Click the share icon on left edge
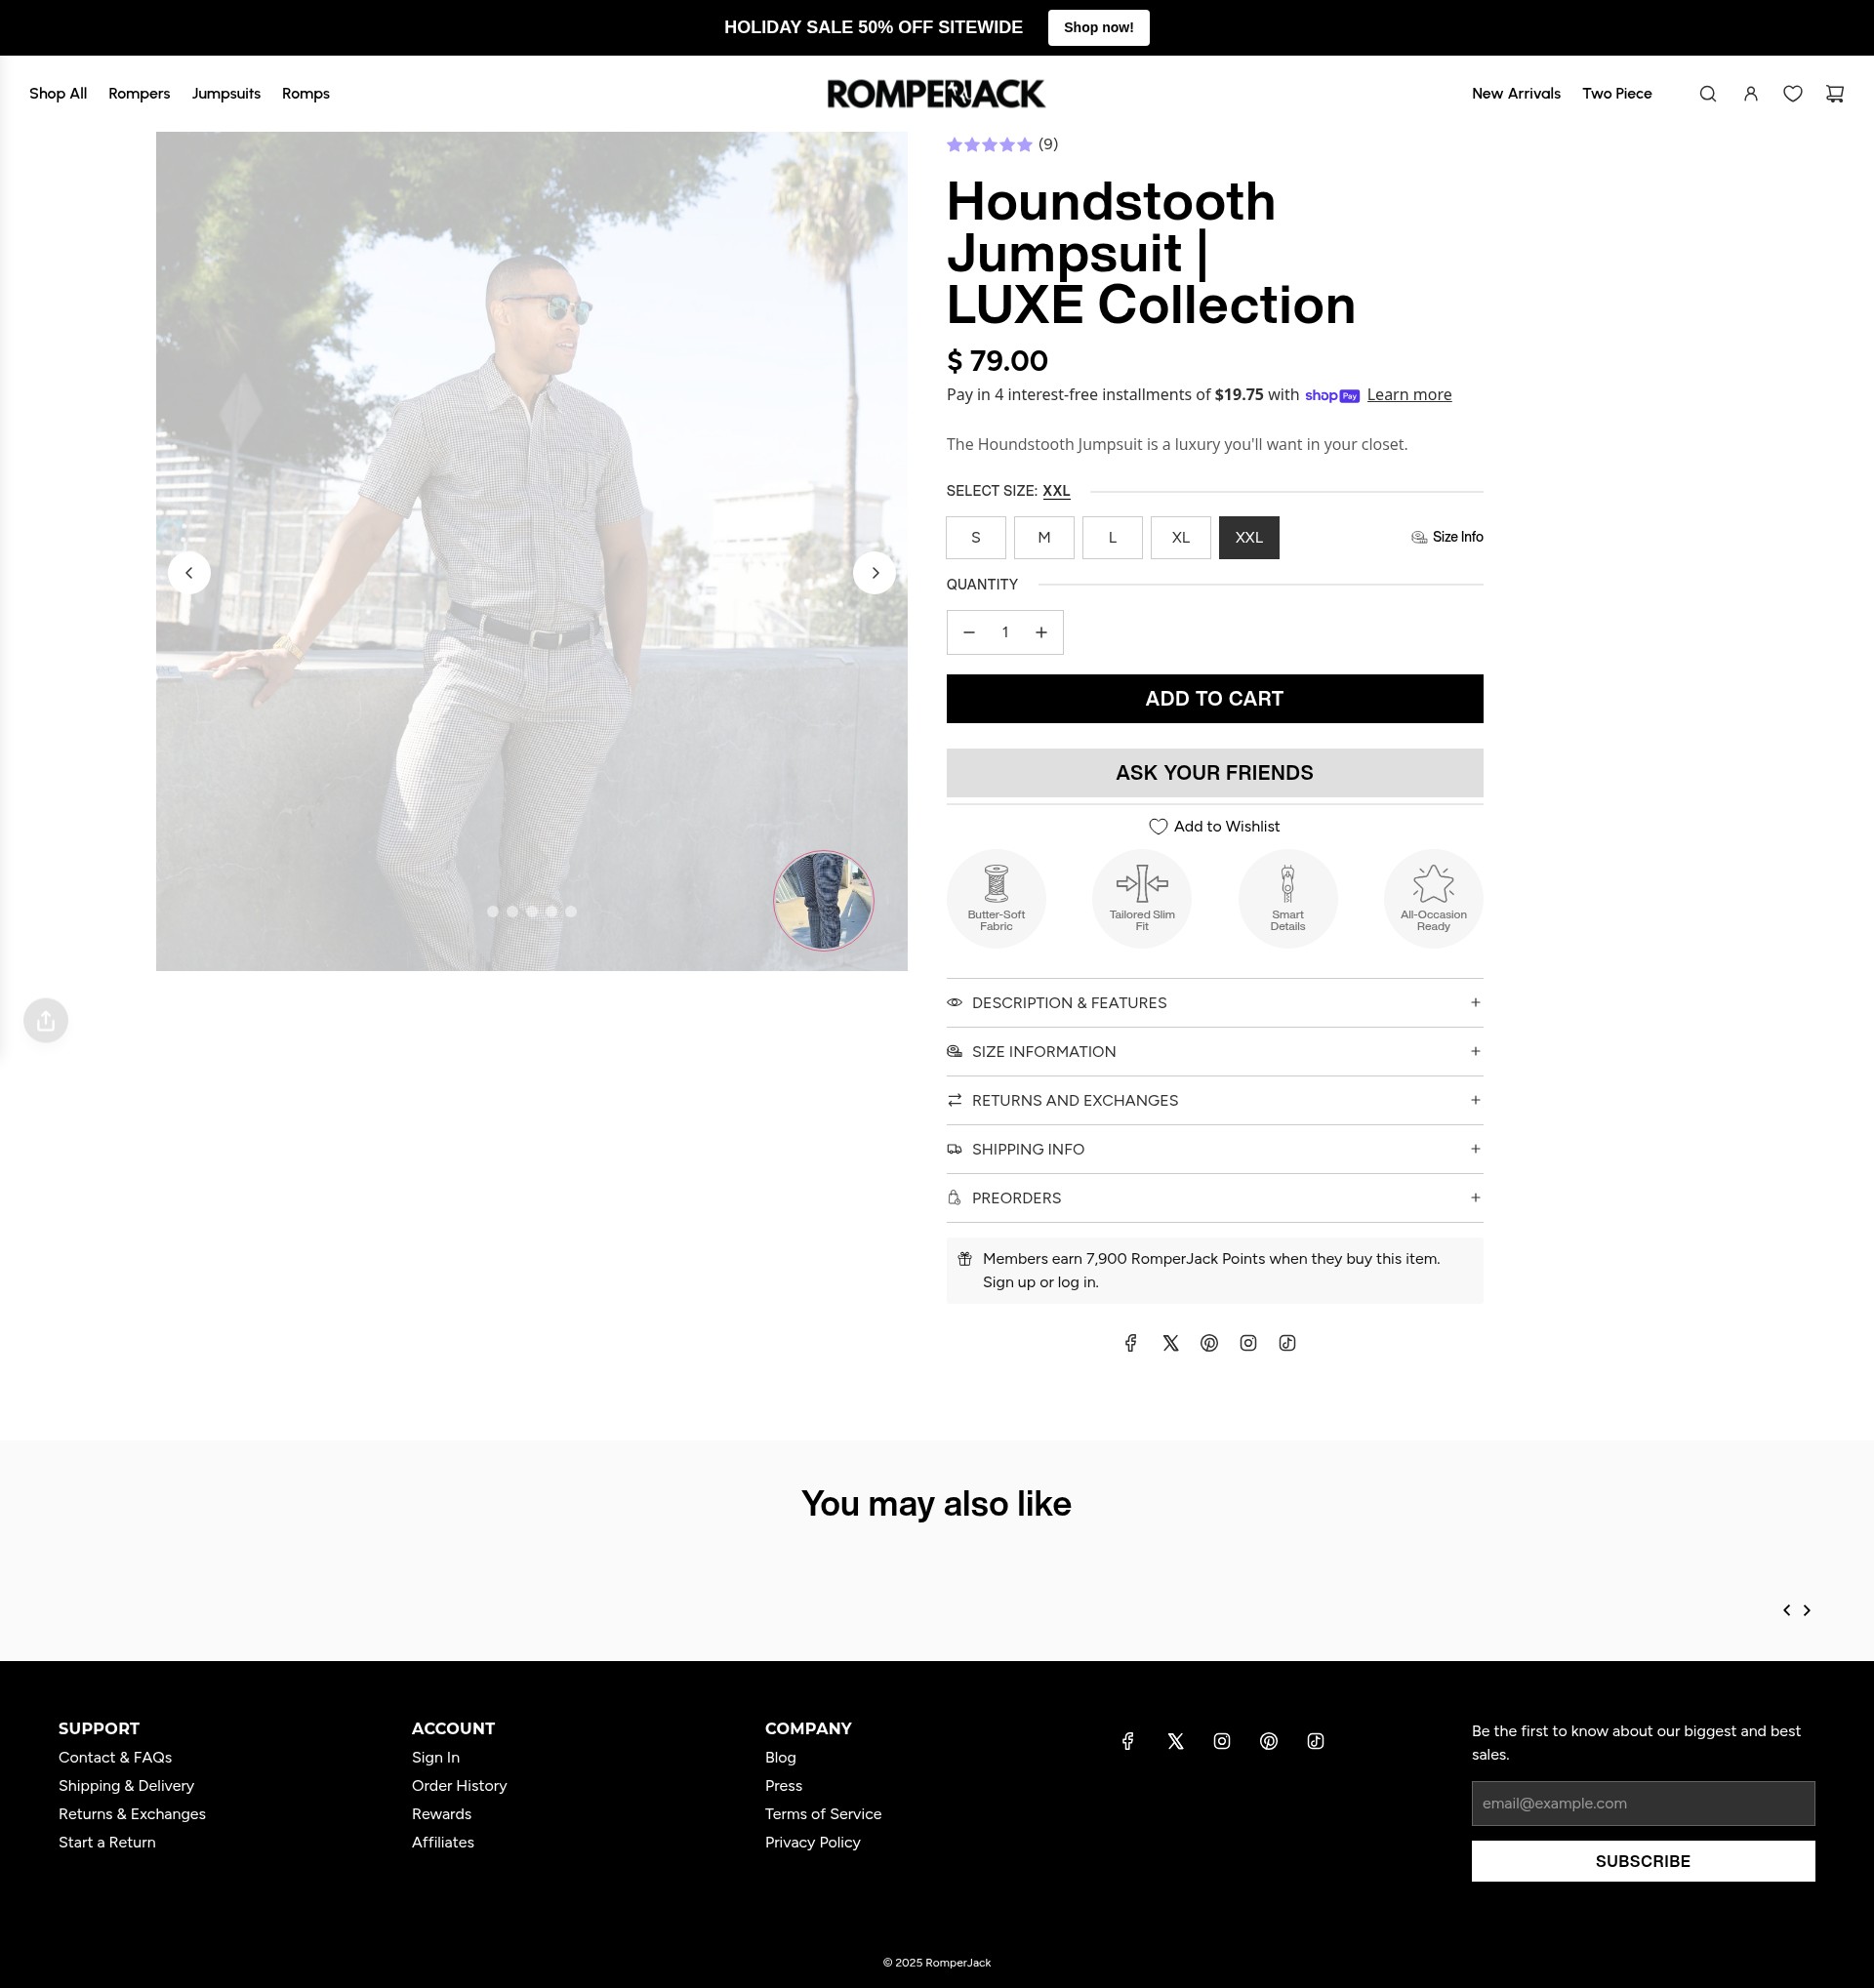 coord(46,1021)
